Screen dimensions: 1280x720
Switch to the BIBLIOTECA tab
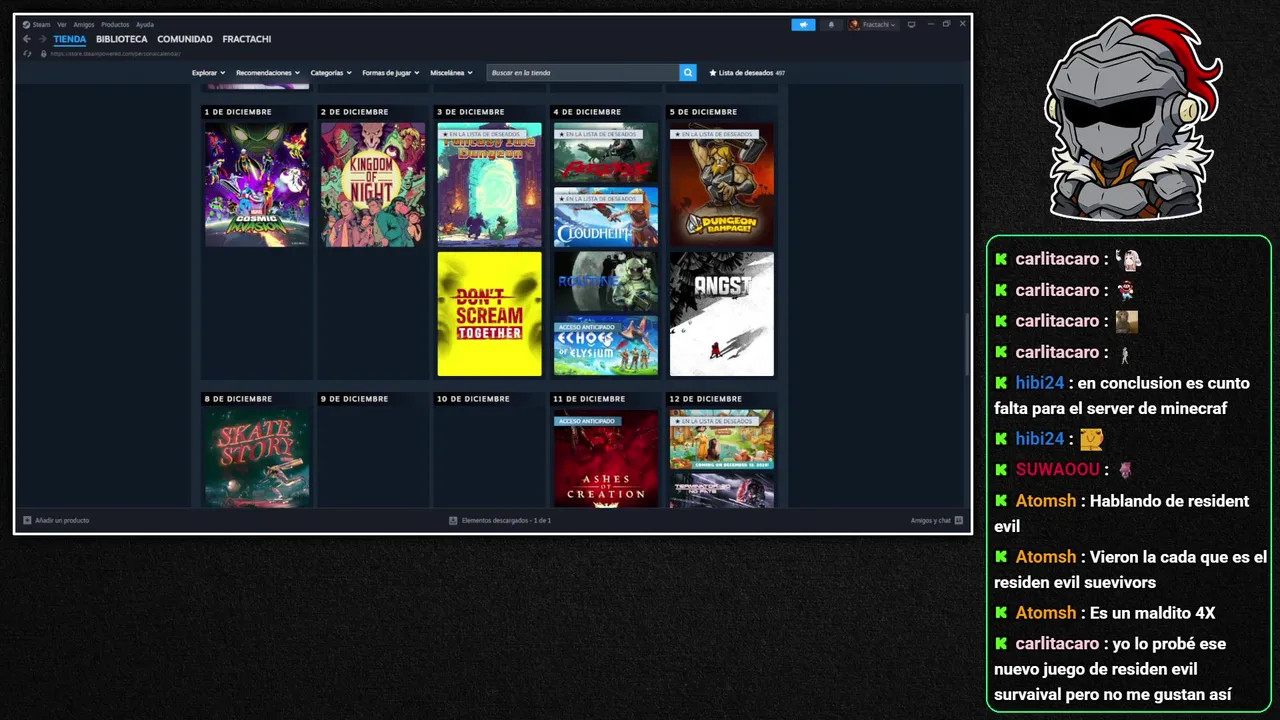pyautogui.click(x=122, y=39)
